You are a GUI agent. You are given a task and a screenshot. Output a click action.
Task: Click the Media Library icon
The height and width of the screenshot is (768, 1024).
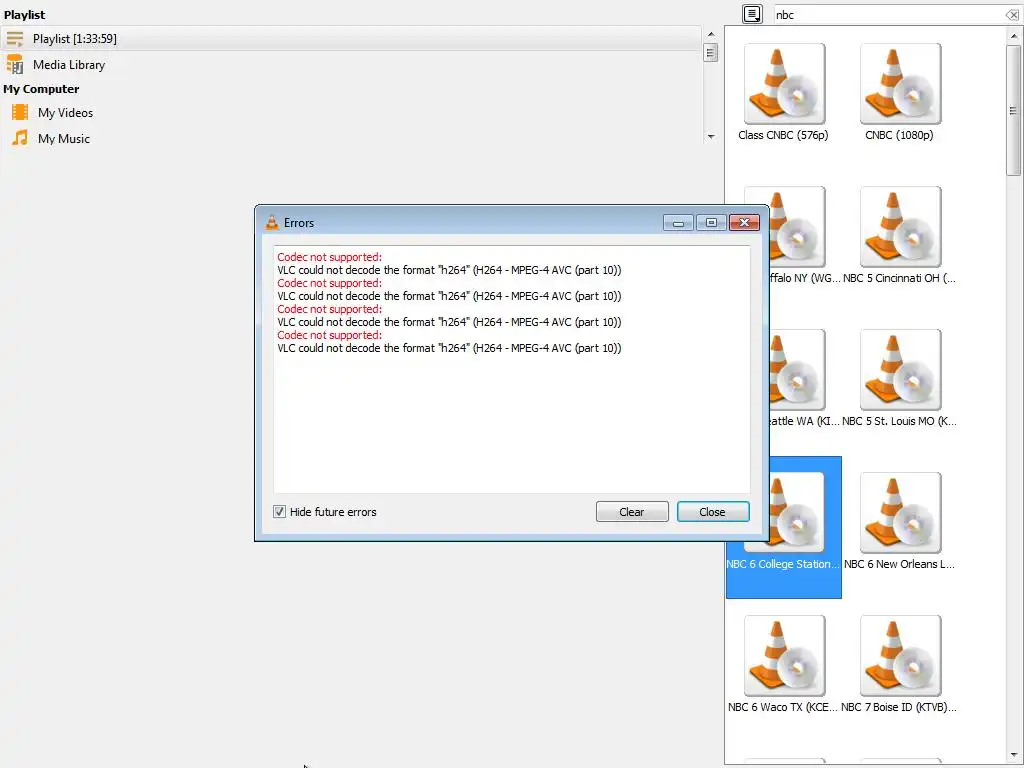point(14,65)
